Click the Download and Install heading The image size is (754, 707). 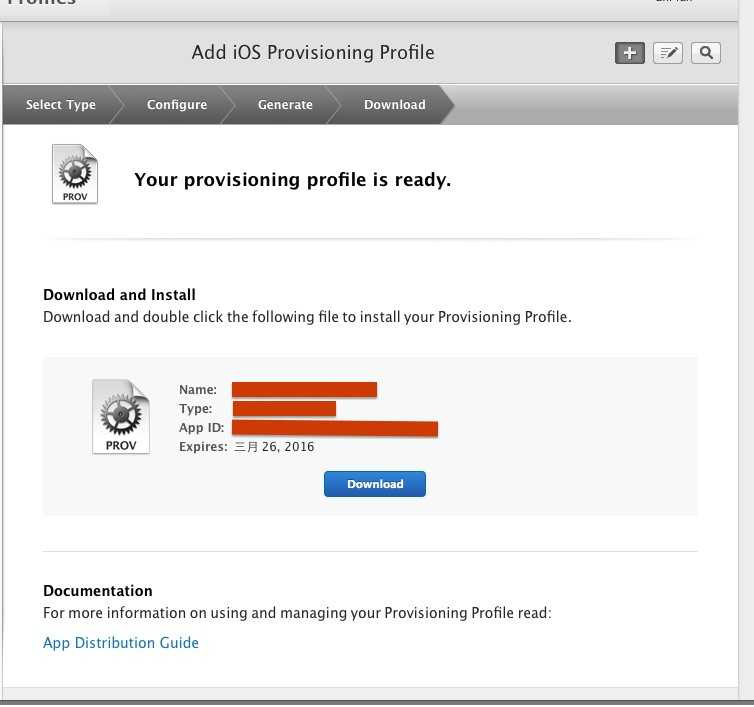(119, 295)
